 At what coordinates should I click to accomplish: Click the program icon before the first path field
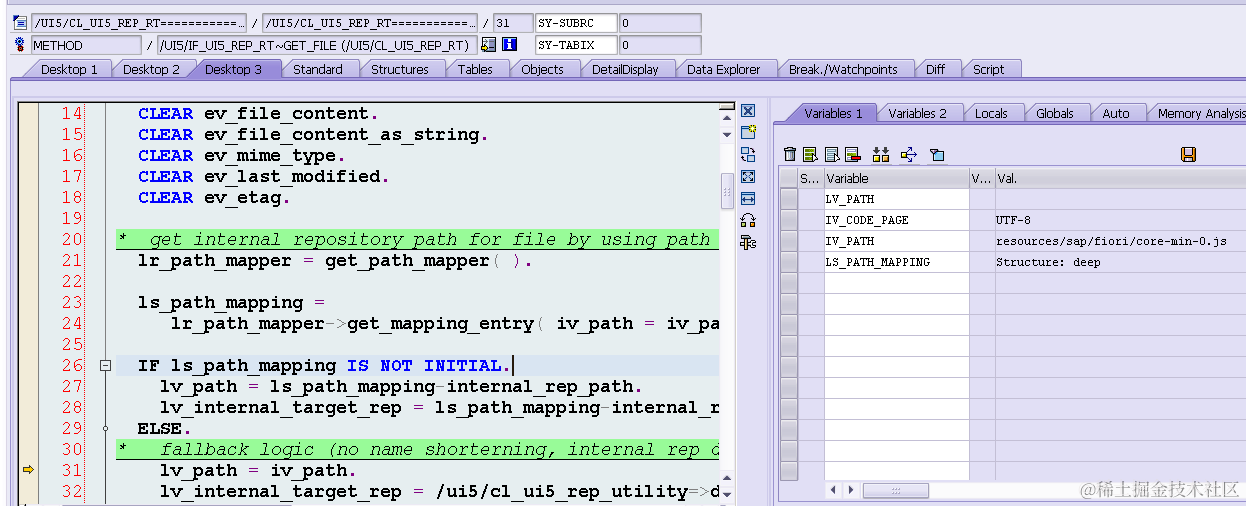click(x=19, y=22)
